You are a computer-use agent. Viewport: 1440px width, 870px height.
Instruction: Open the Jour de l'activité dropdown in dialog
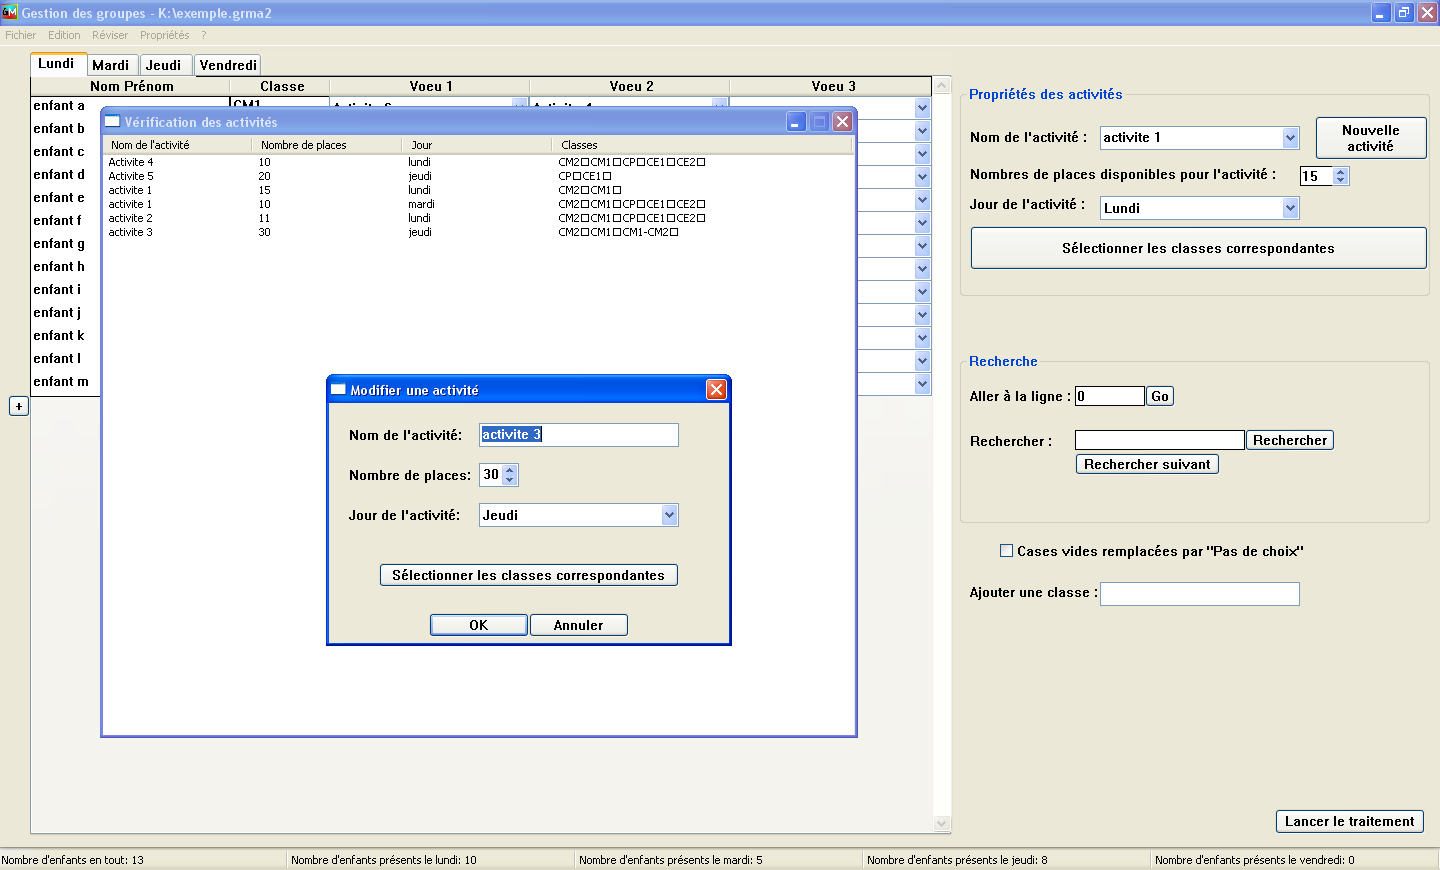pyautogui.click(x=669, y=515)
